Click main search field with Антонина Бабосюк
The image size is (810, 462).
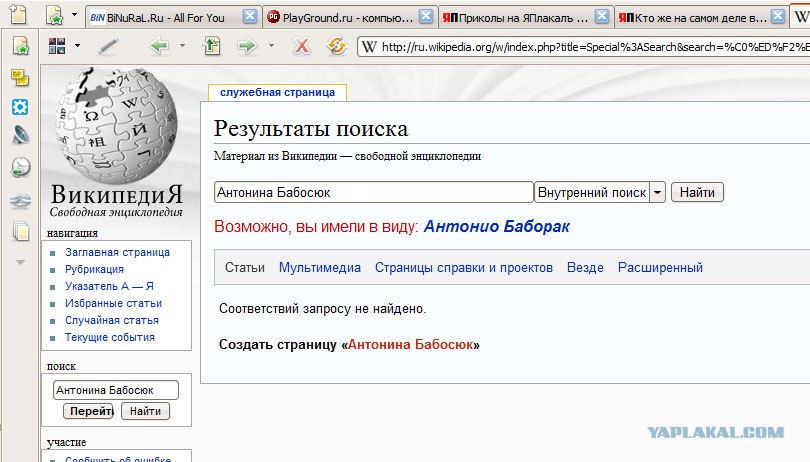(373, 192)
